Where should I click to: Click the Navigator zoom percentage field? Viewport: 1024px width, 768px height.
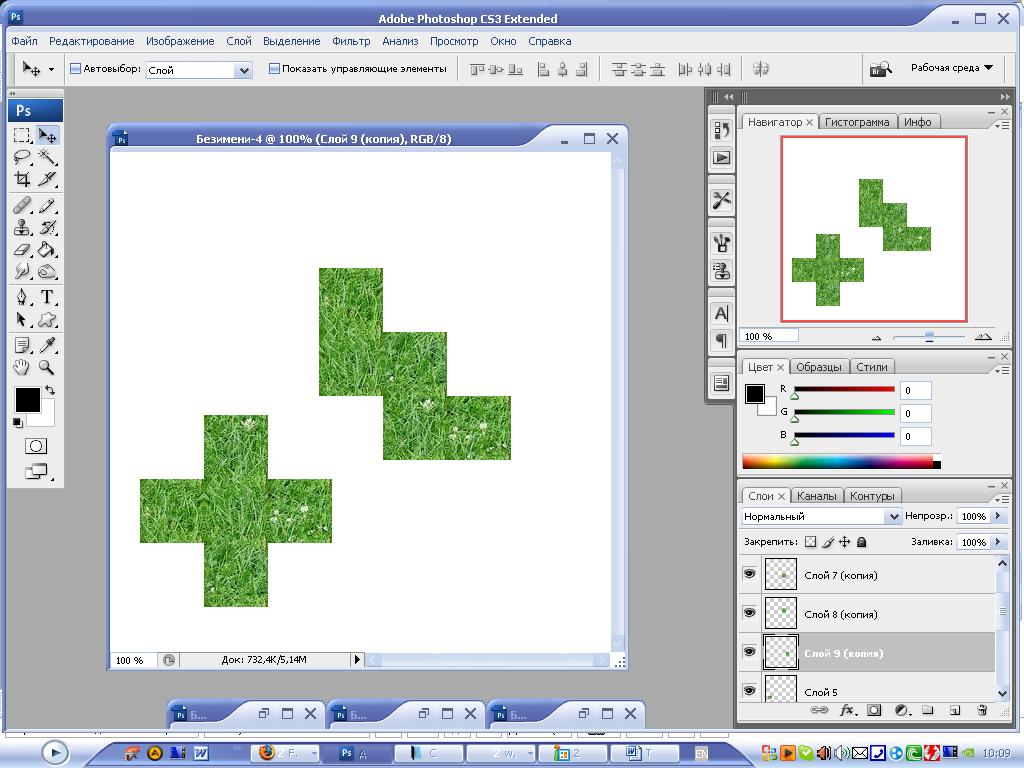pyautogui.click(x=769, y=336)
